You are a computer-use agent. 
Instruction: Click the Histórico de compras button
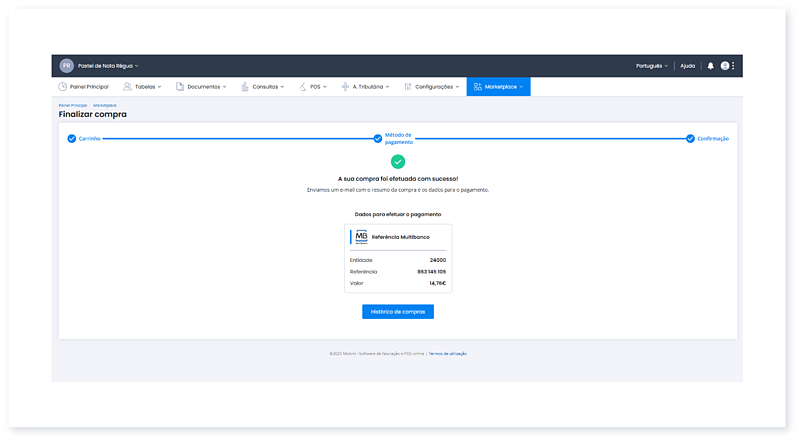coord(398,312)
